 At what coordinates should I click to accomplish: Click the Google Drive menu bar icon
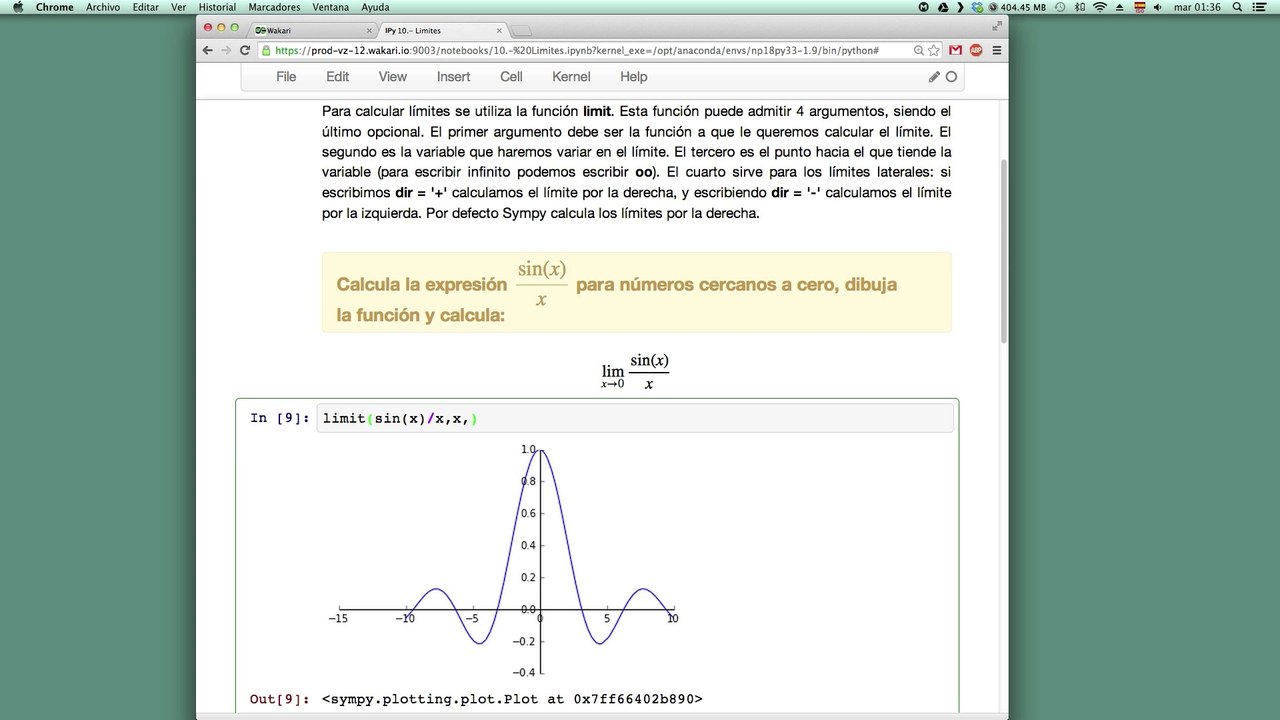click(x=942, y=7)
